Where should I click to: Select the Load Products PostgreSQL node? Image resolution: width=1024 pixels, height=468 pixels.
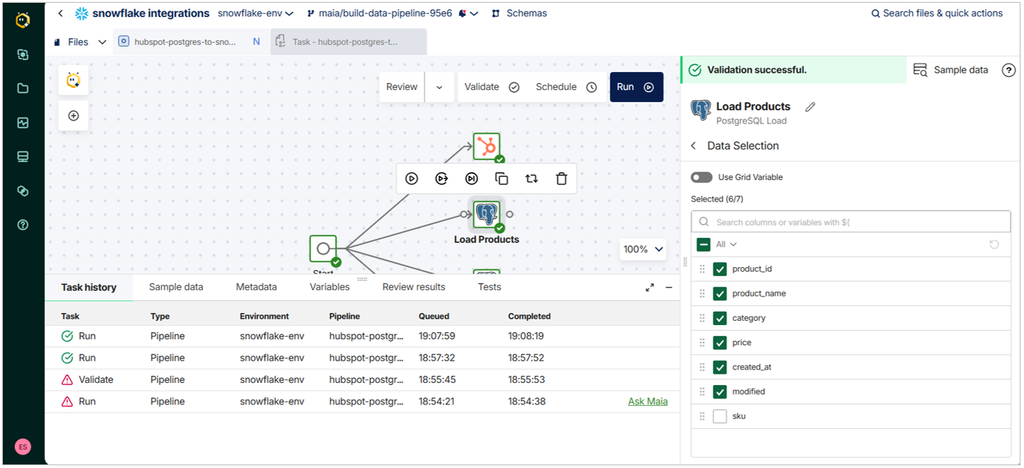coord(487,214)
